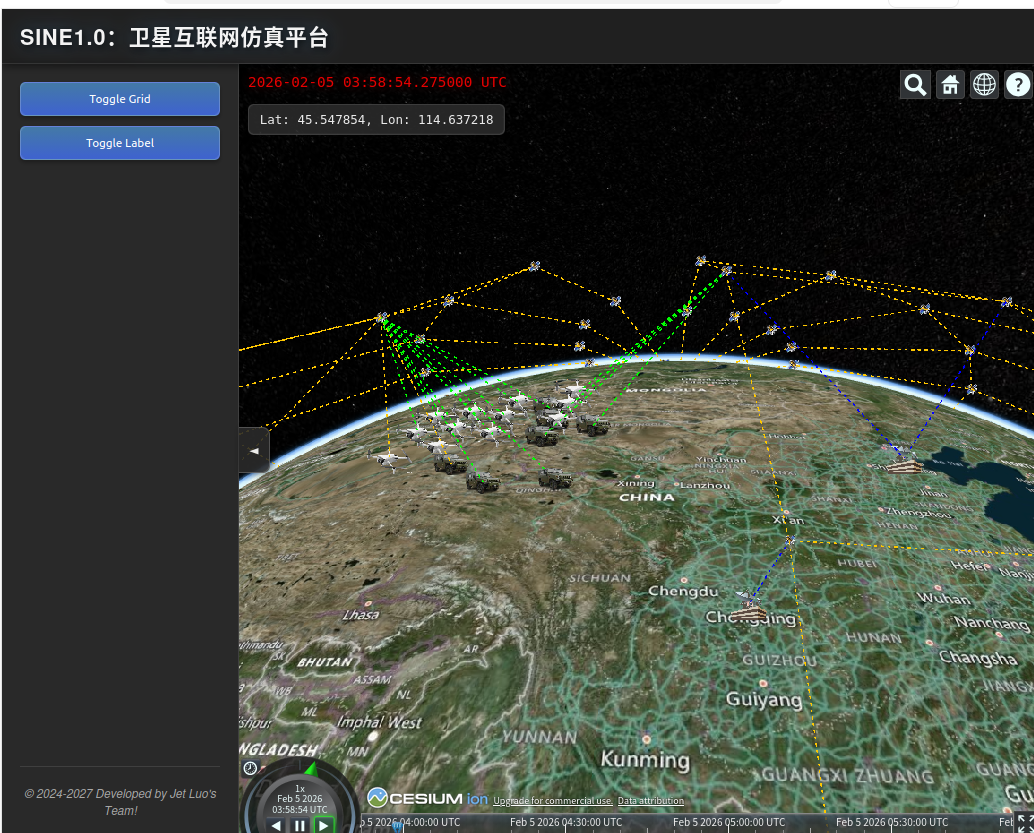1034x833 pixels.
Task: Click Upgrade for commercial use link
Action: [552, 801]
